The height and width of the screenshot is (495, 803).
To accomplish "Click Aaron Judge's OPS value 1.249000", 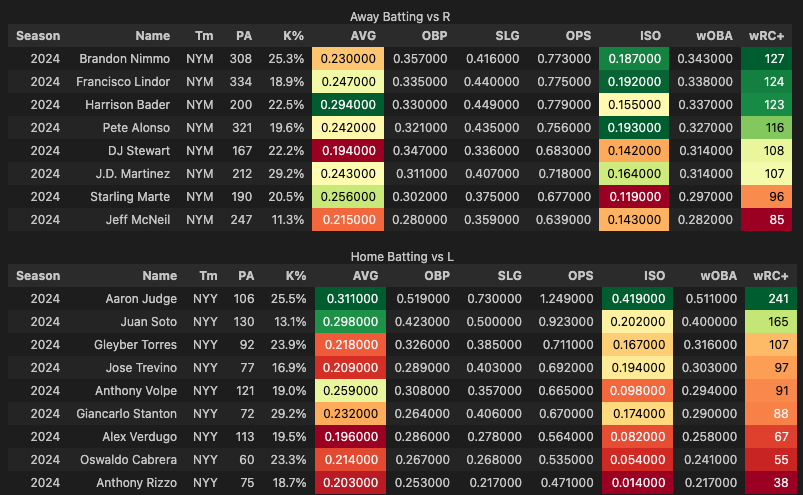I will click(x=566, y=299).
